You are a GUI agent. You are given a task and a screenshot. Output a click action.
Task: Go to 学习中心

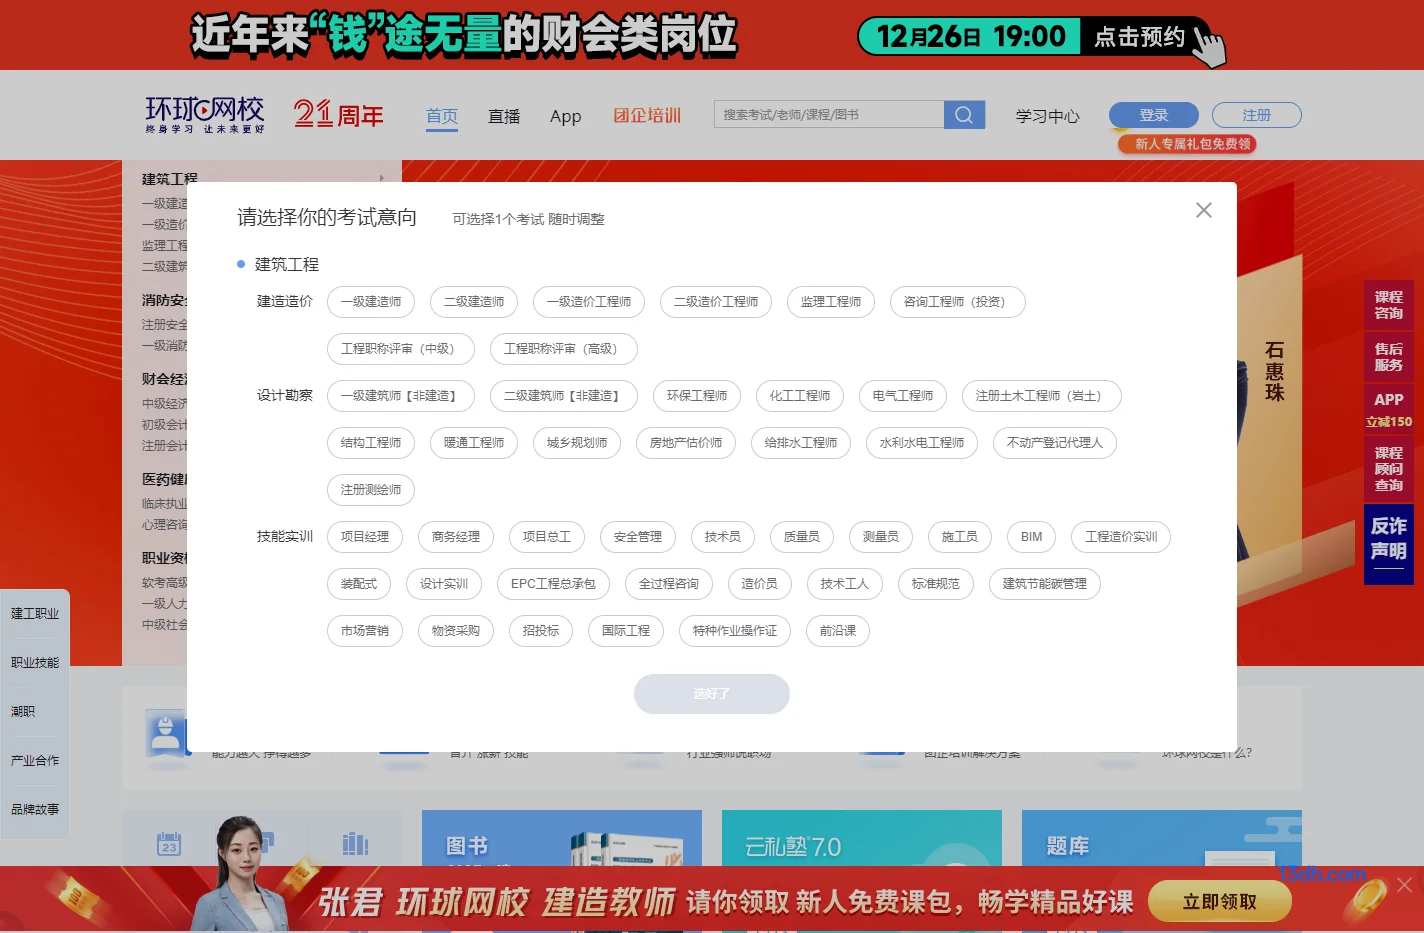1048,116
